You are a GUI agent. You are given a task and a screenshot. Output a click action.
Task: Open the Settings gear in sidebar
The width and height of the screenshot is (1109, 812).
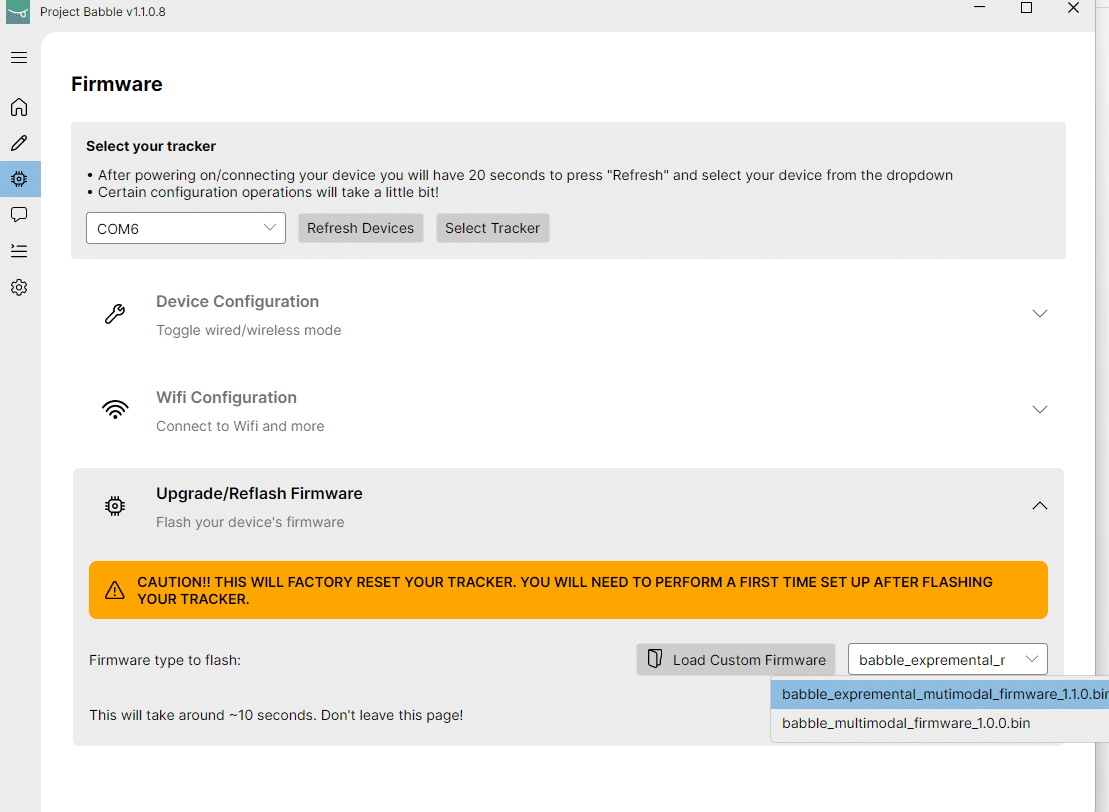coord(19,287)
